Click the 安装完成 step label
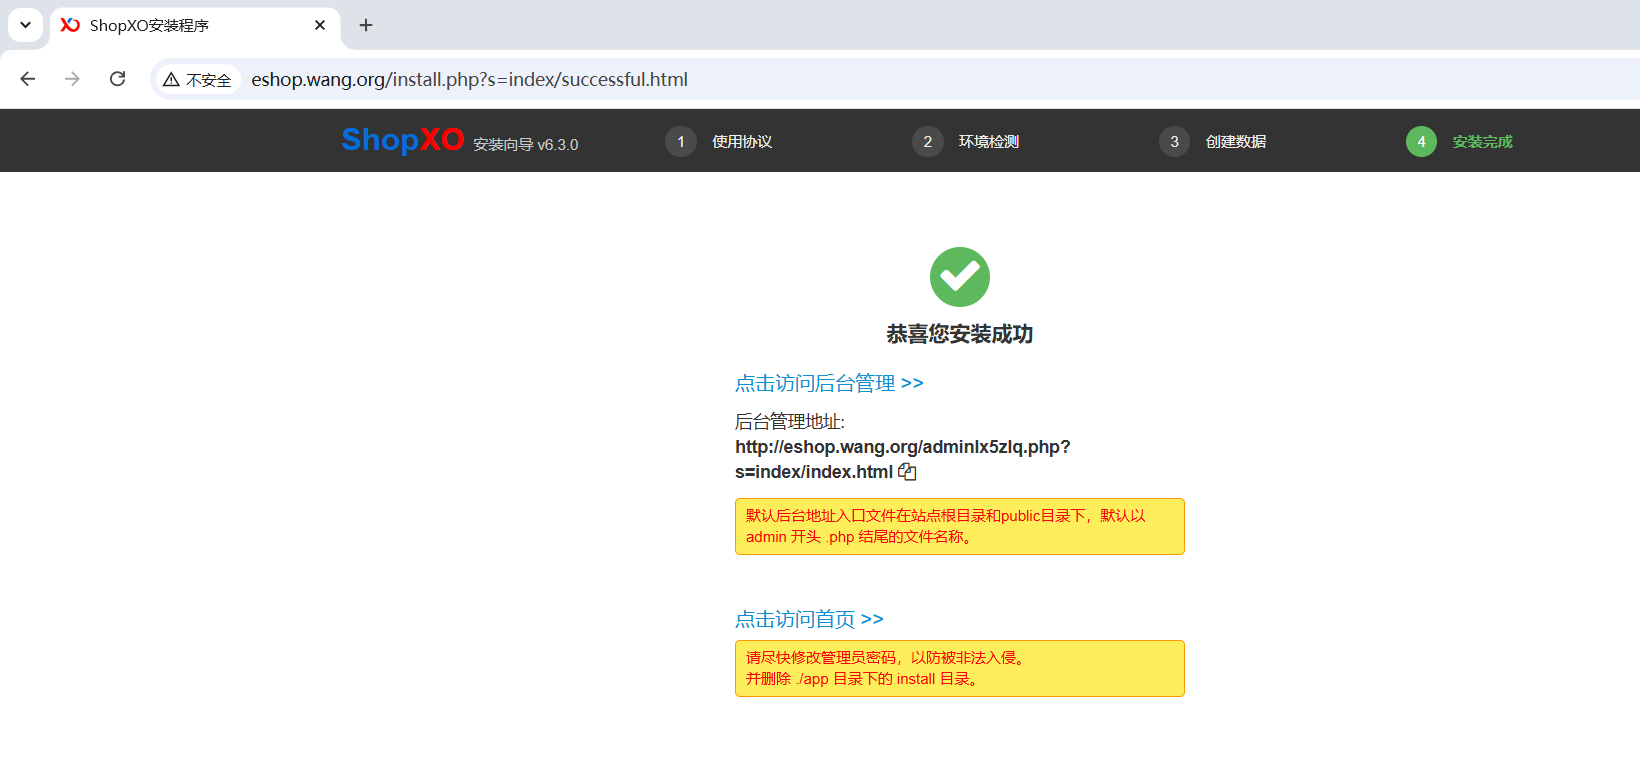Image resolution: width=1640 pixels, height=776 pixels. (x=1483, y=142)
